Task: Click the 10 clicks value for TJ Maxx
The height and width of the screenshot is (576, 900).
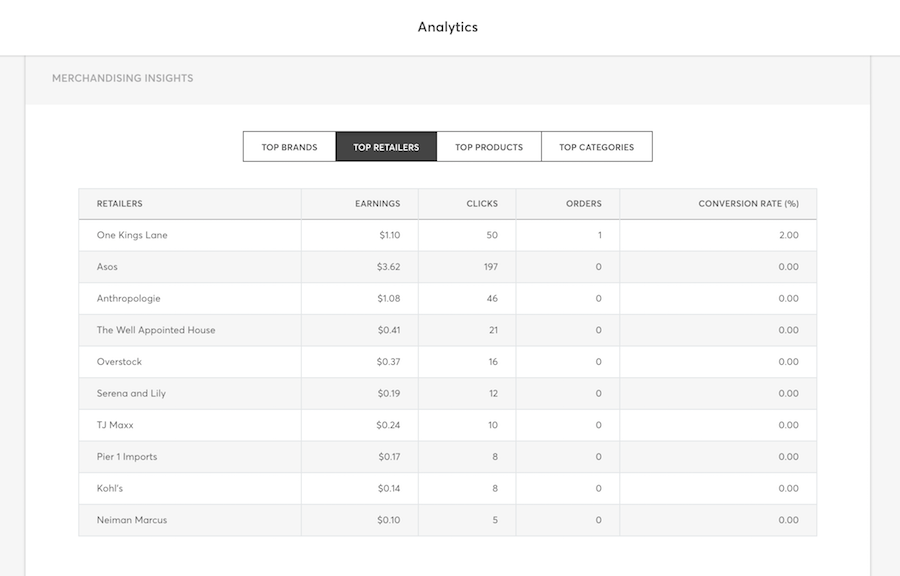Action: pos(493,425)
